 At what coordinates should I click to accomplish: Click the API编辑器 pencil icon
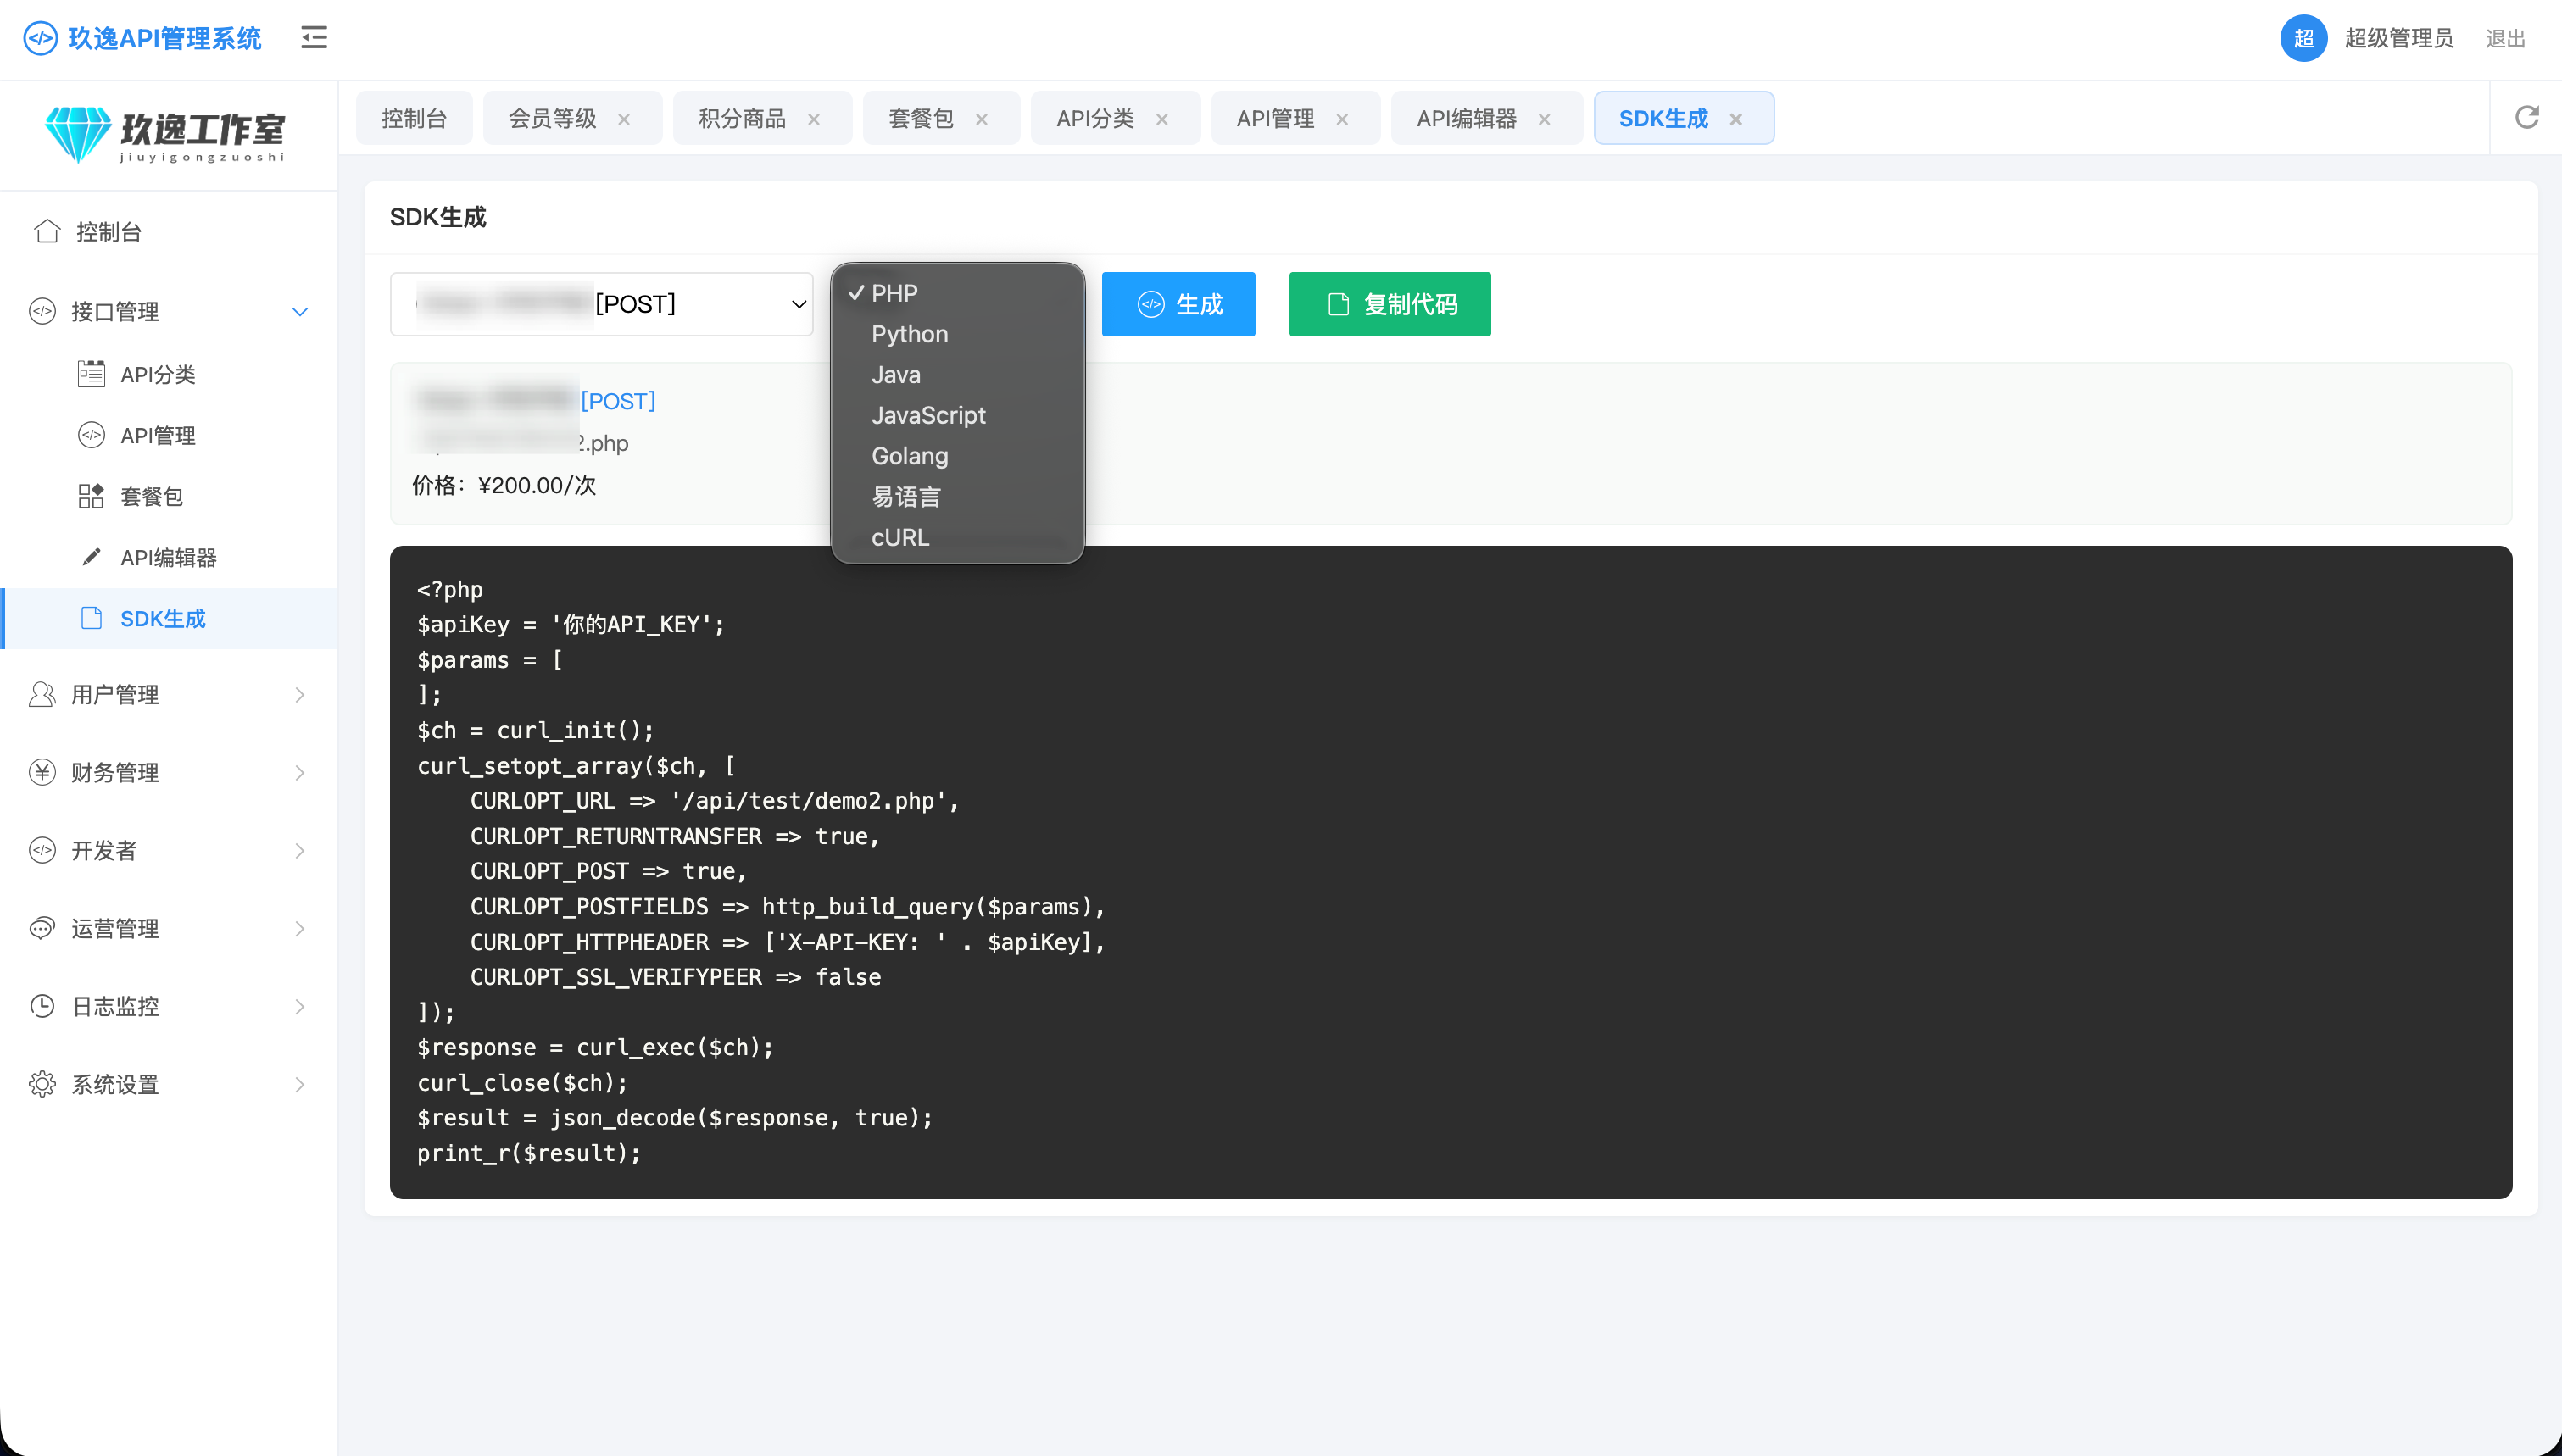91,557
